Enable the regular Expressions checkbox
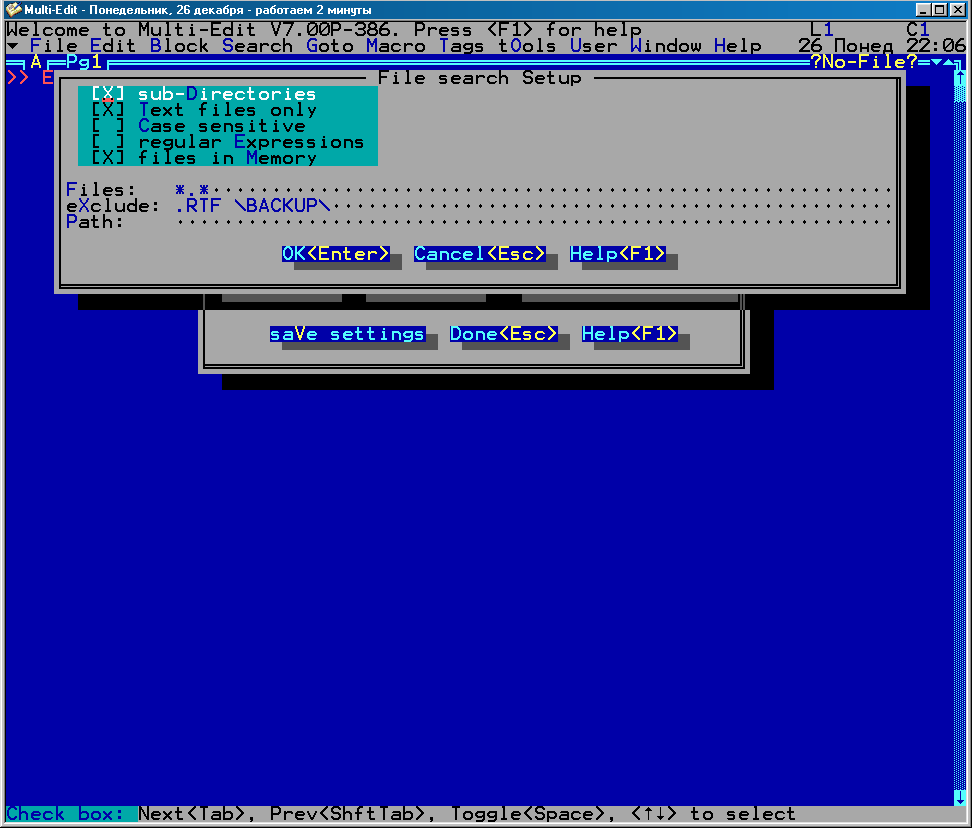 tap(227, 143)
